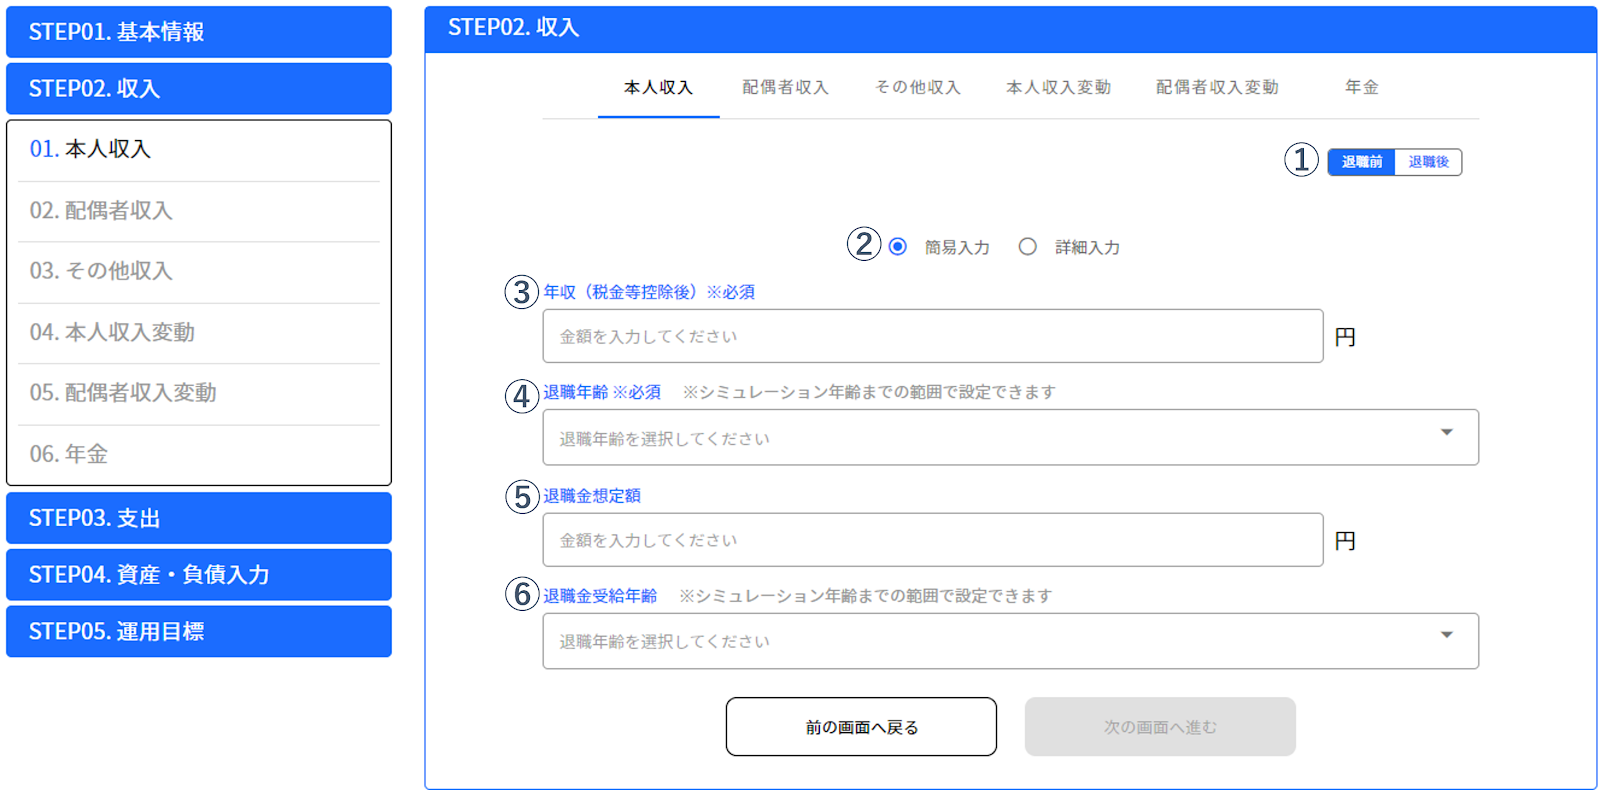Open the 退職年齢 dropdown
1600x790 pixels.
[x=1010, y=437]
